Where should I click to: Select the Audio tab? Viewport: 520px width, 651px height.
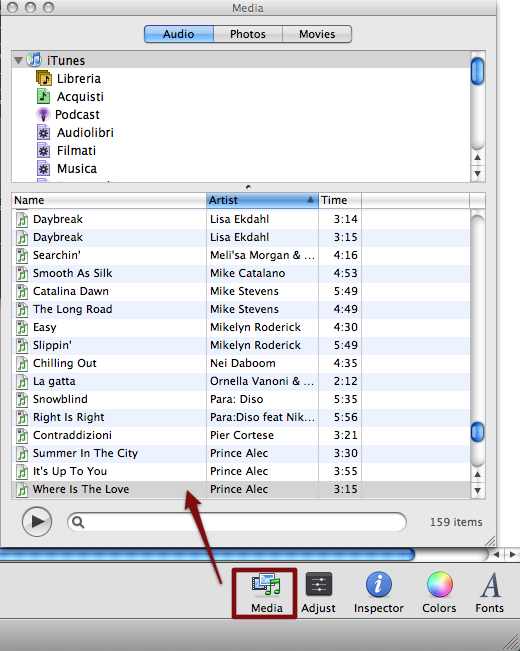[179, 34]
